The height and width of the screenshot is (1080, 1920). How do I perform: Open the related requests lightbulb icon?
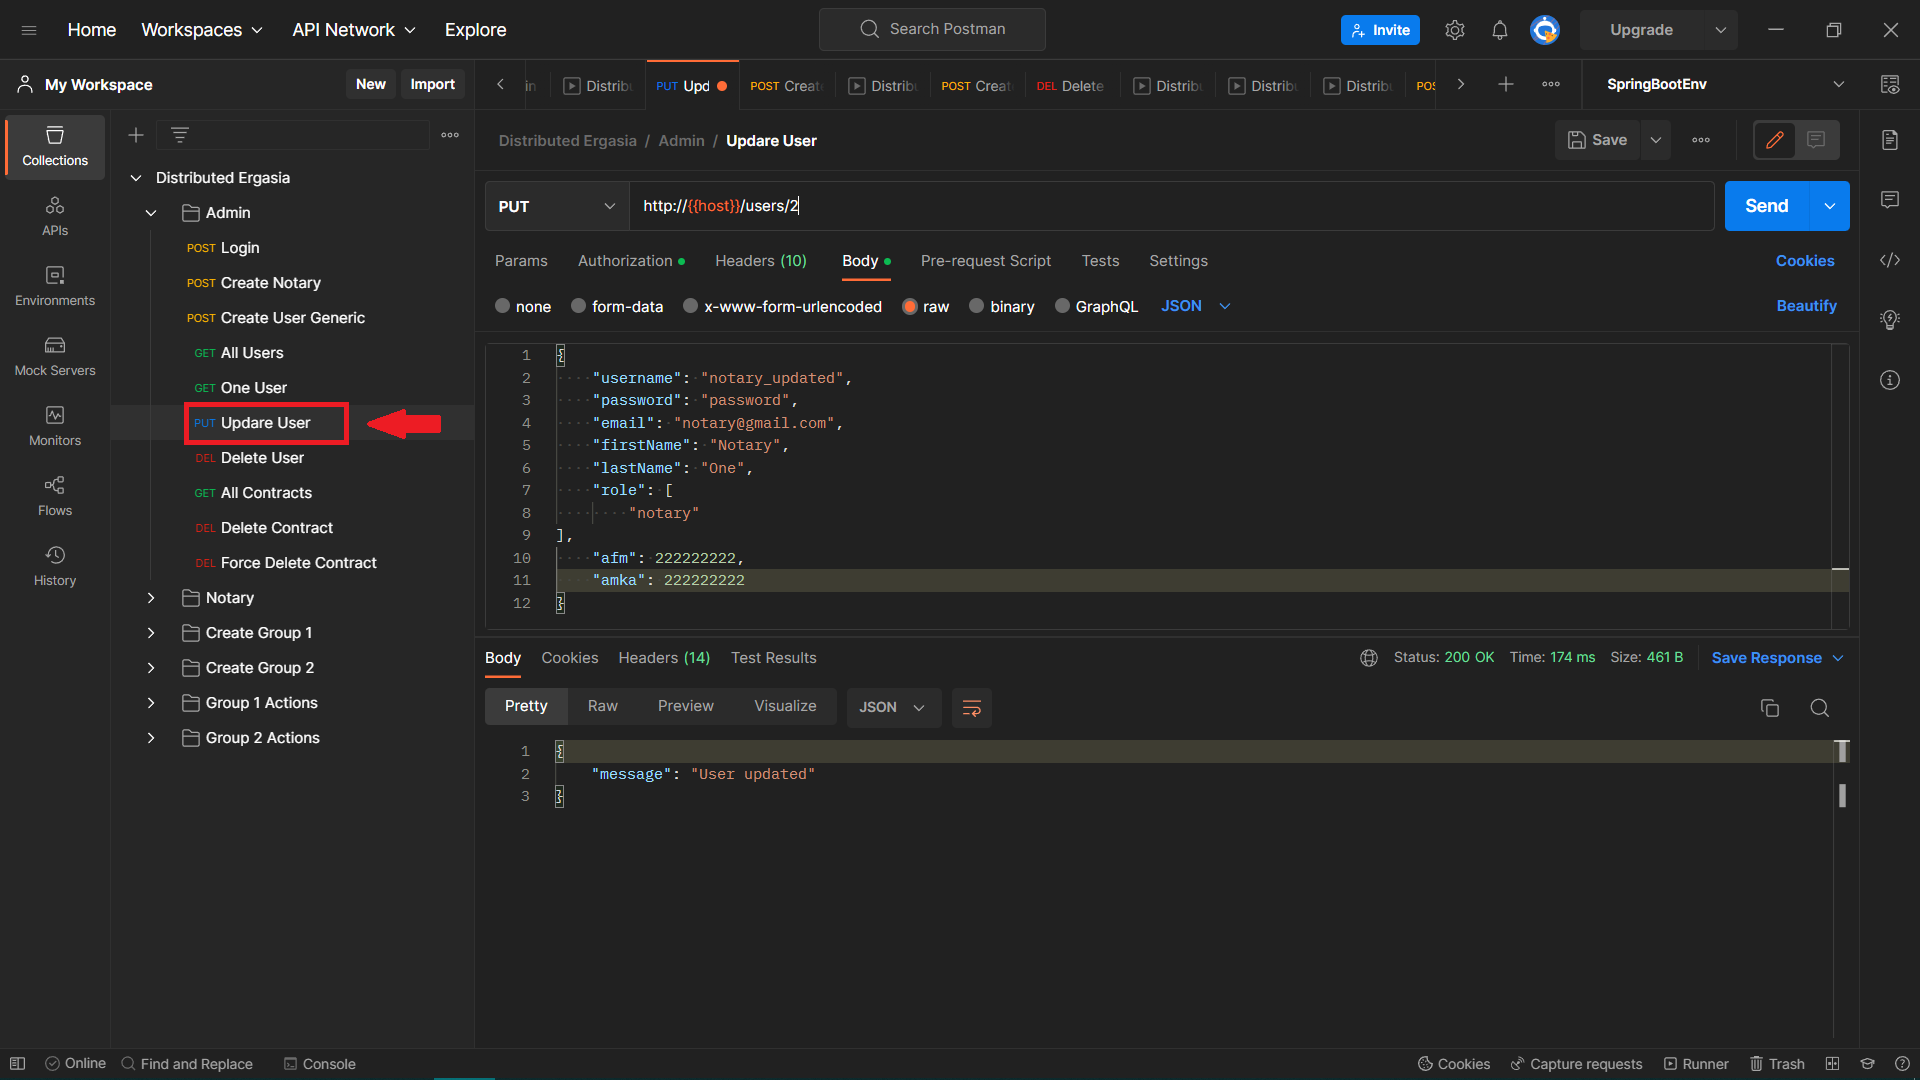[1890, 320]
